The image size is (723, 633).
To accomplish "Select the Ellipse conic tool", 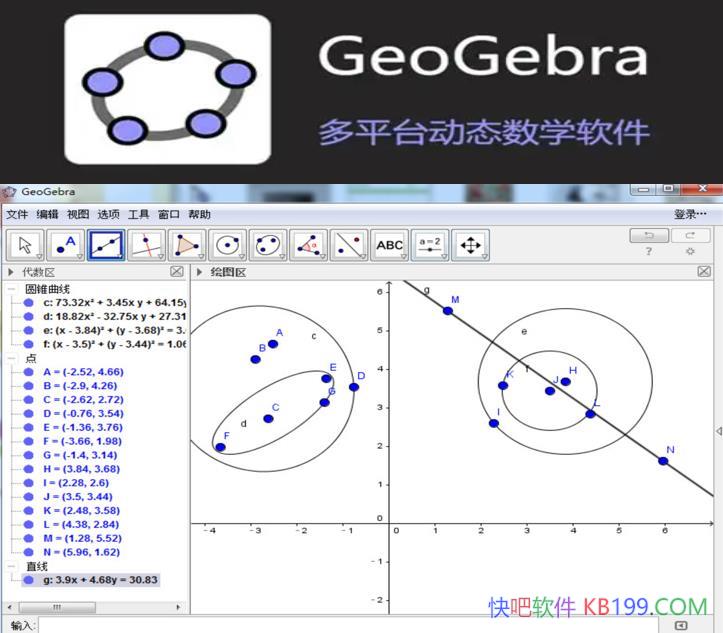I will 268,245.
